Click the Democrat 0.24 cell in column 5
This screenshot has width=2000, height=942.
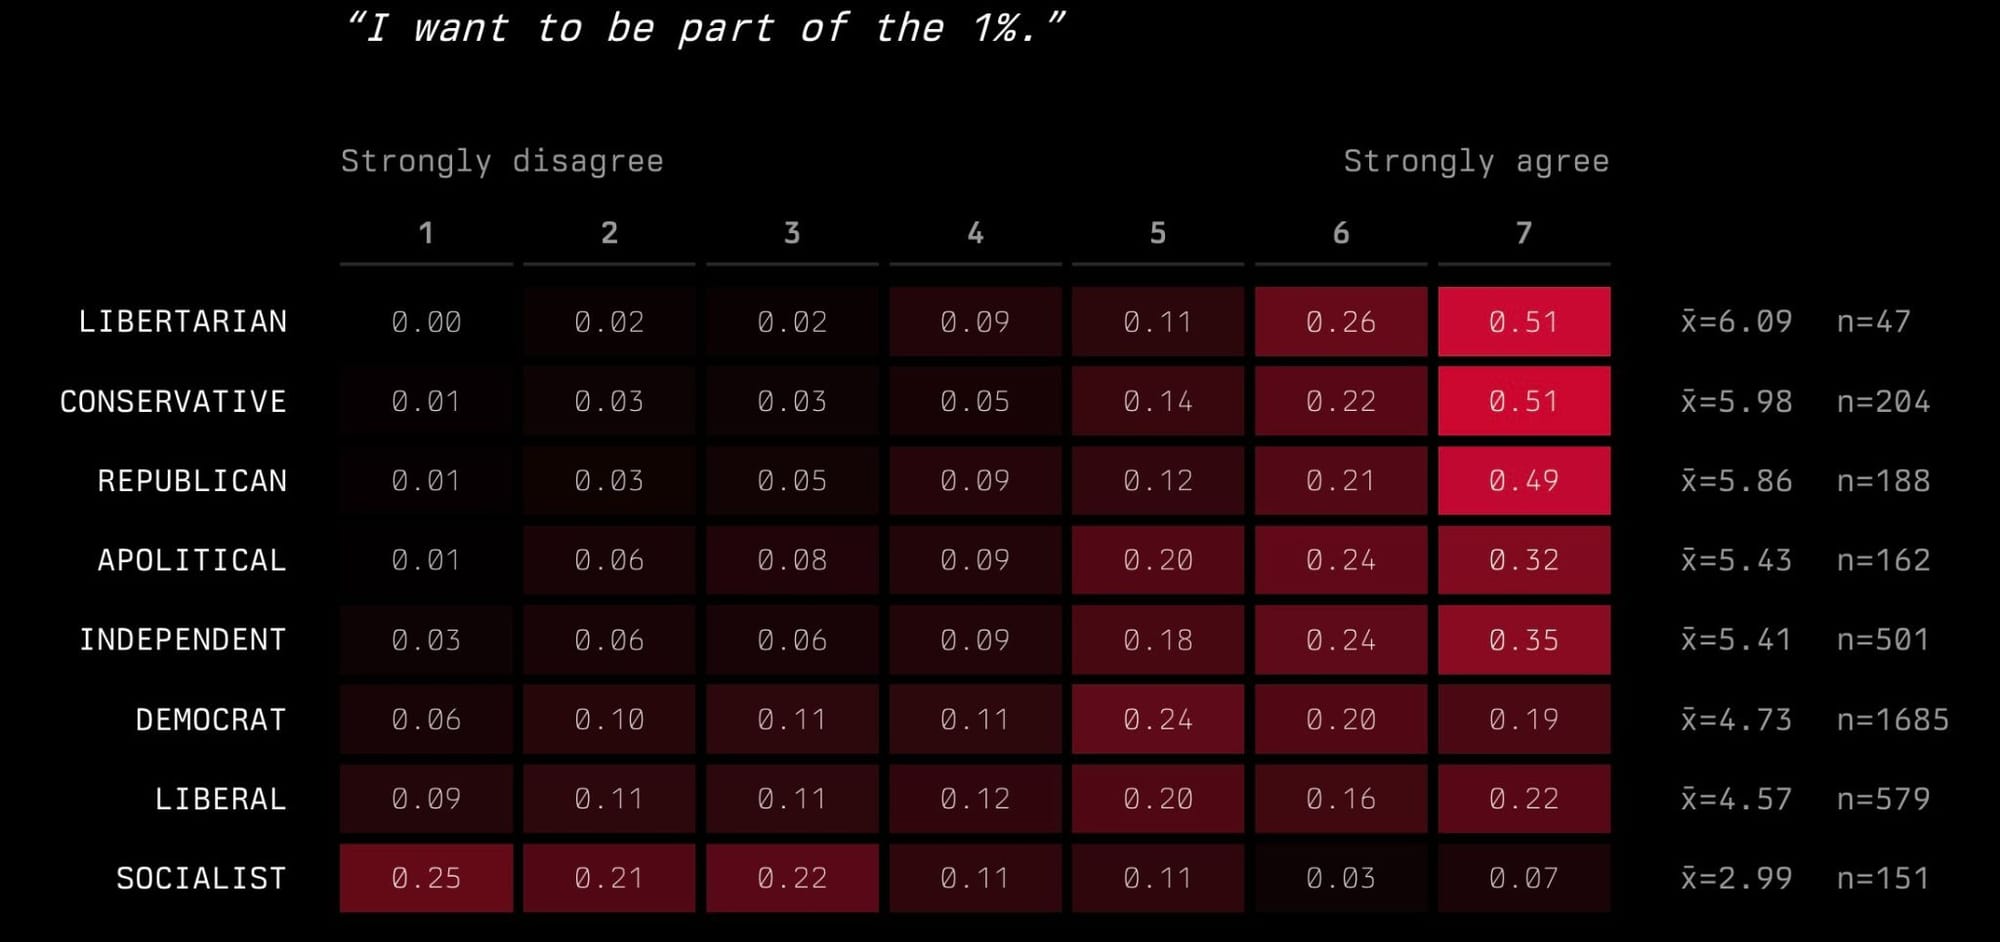click(1158, 719)
